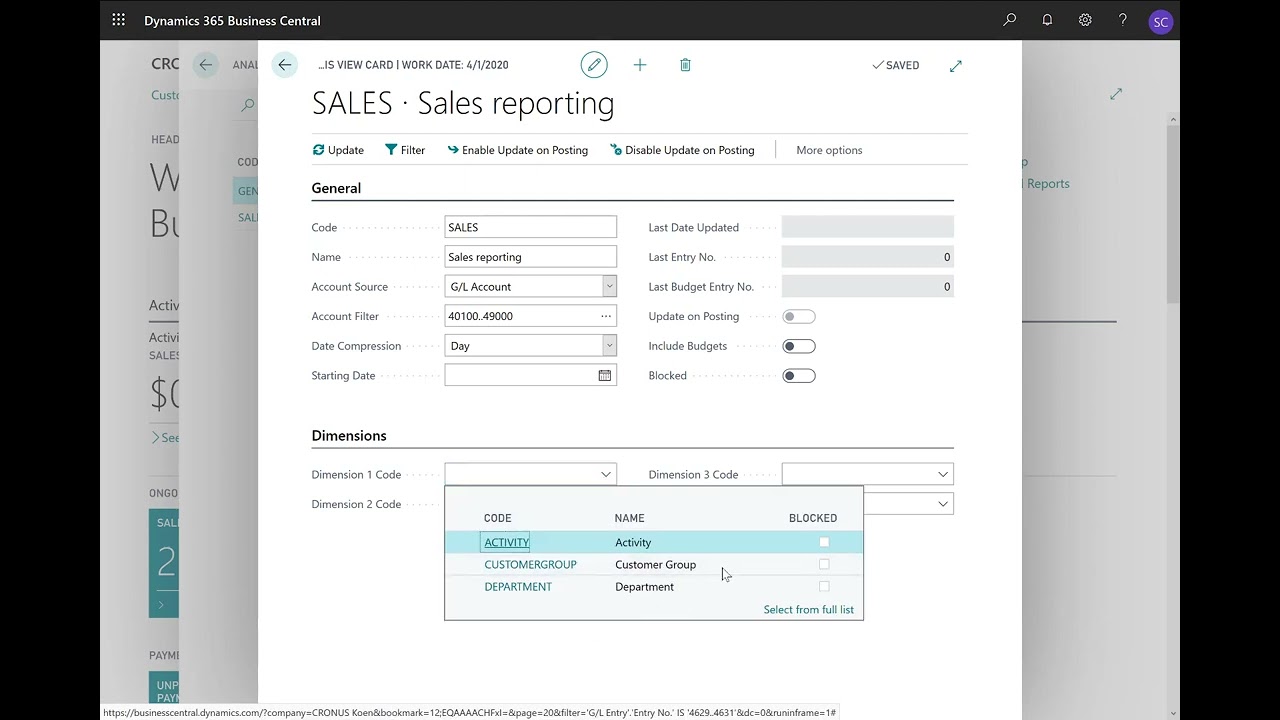The image size is (1280, 720).
Task: Toggle the Blocked switch
Action: pyautogui.click(x=799, y=376)
